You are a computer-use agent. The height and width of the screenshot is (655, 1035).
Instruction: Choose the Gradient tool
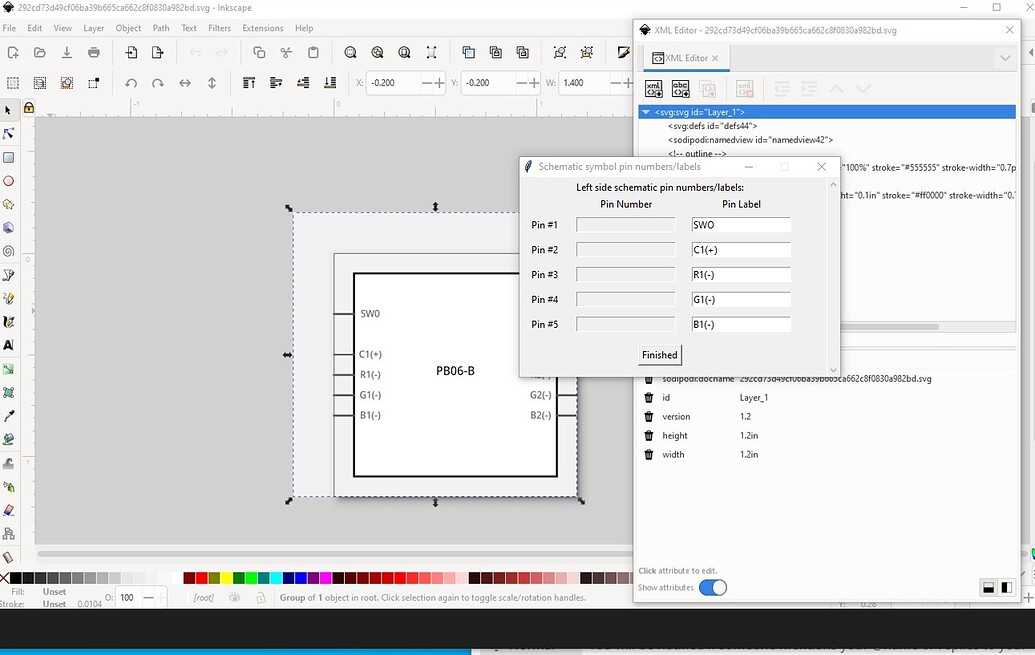[x=8, y=369]
